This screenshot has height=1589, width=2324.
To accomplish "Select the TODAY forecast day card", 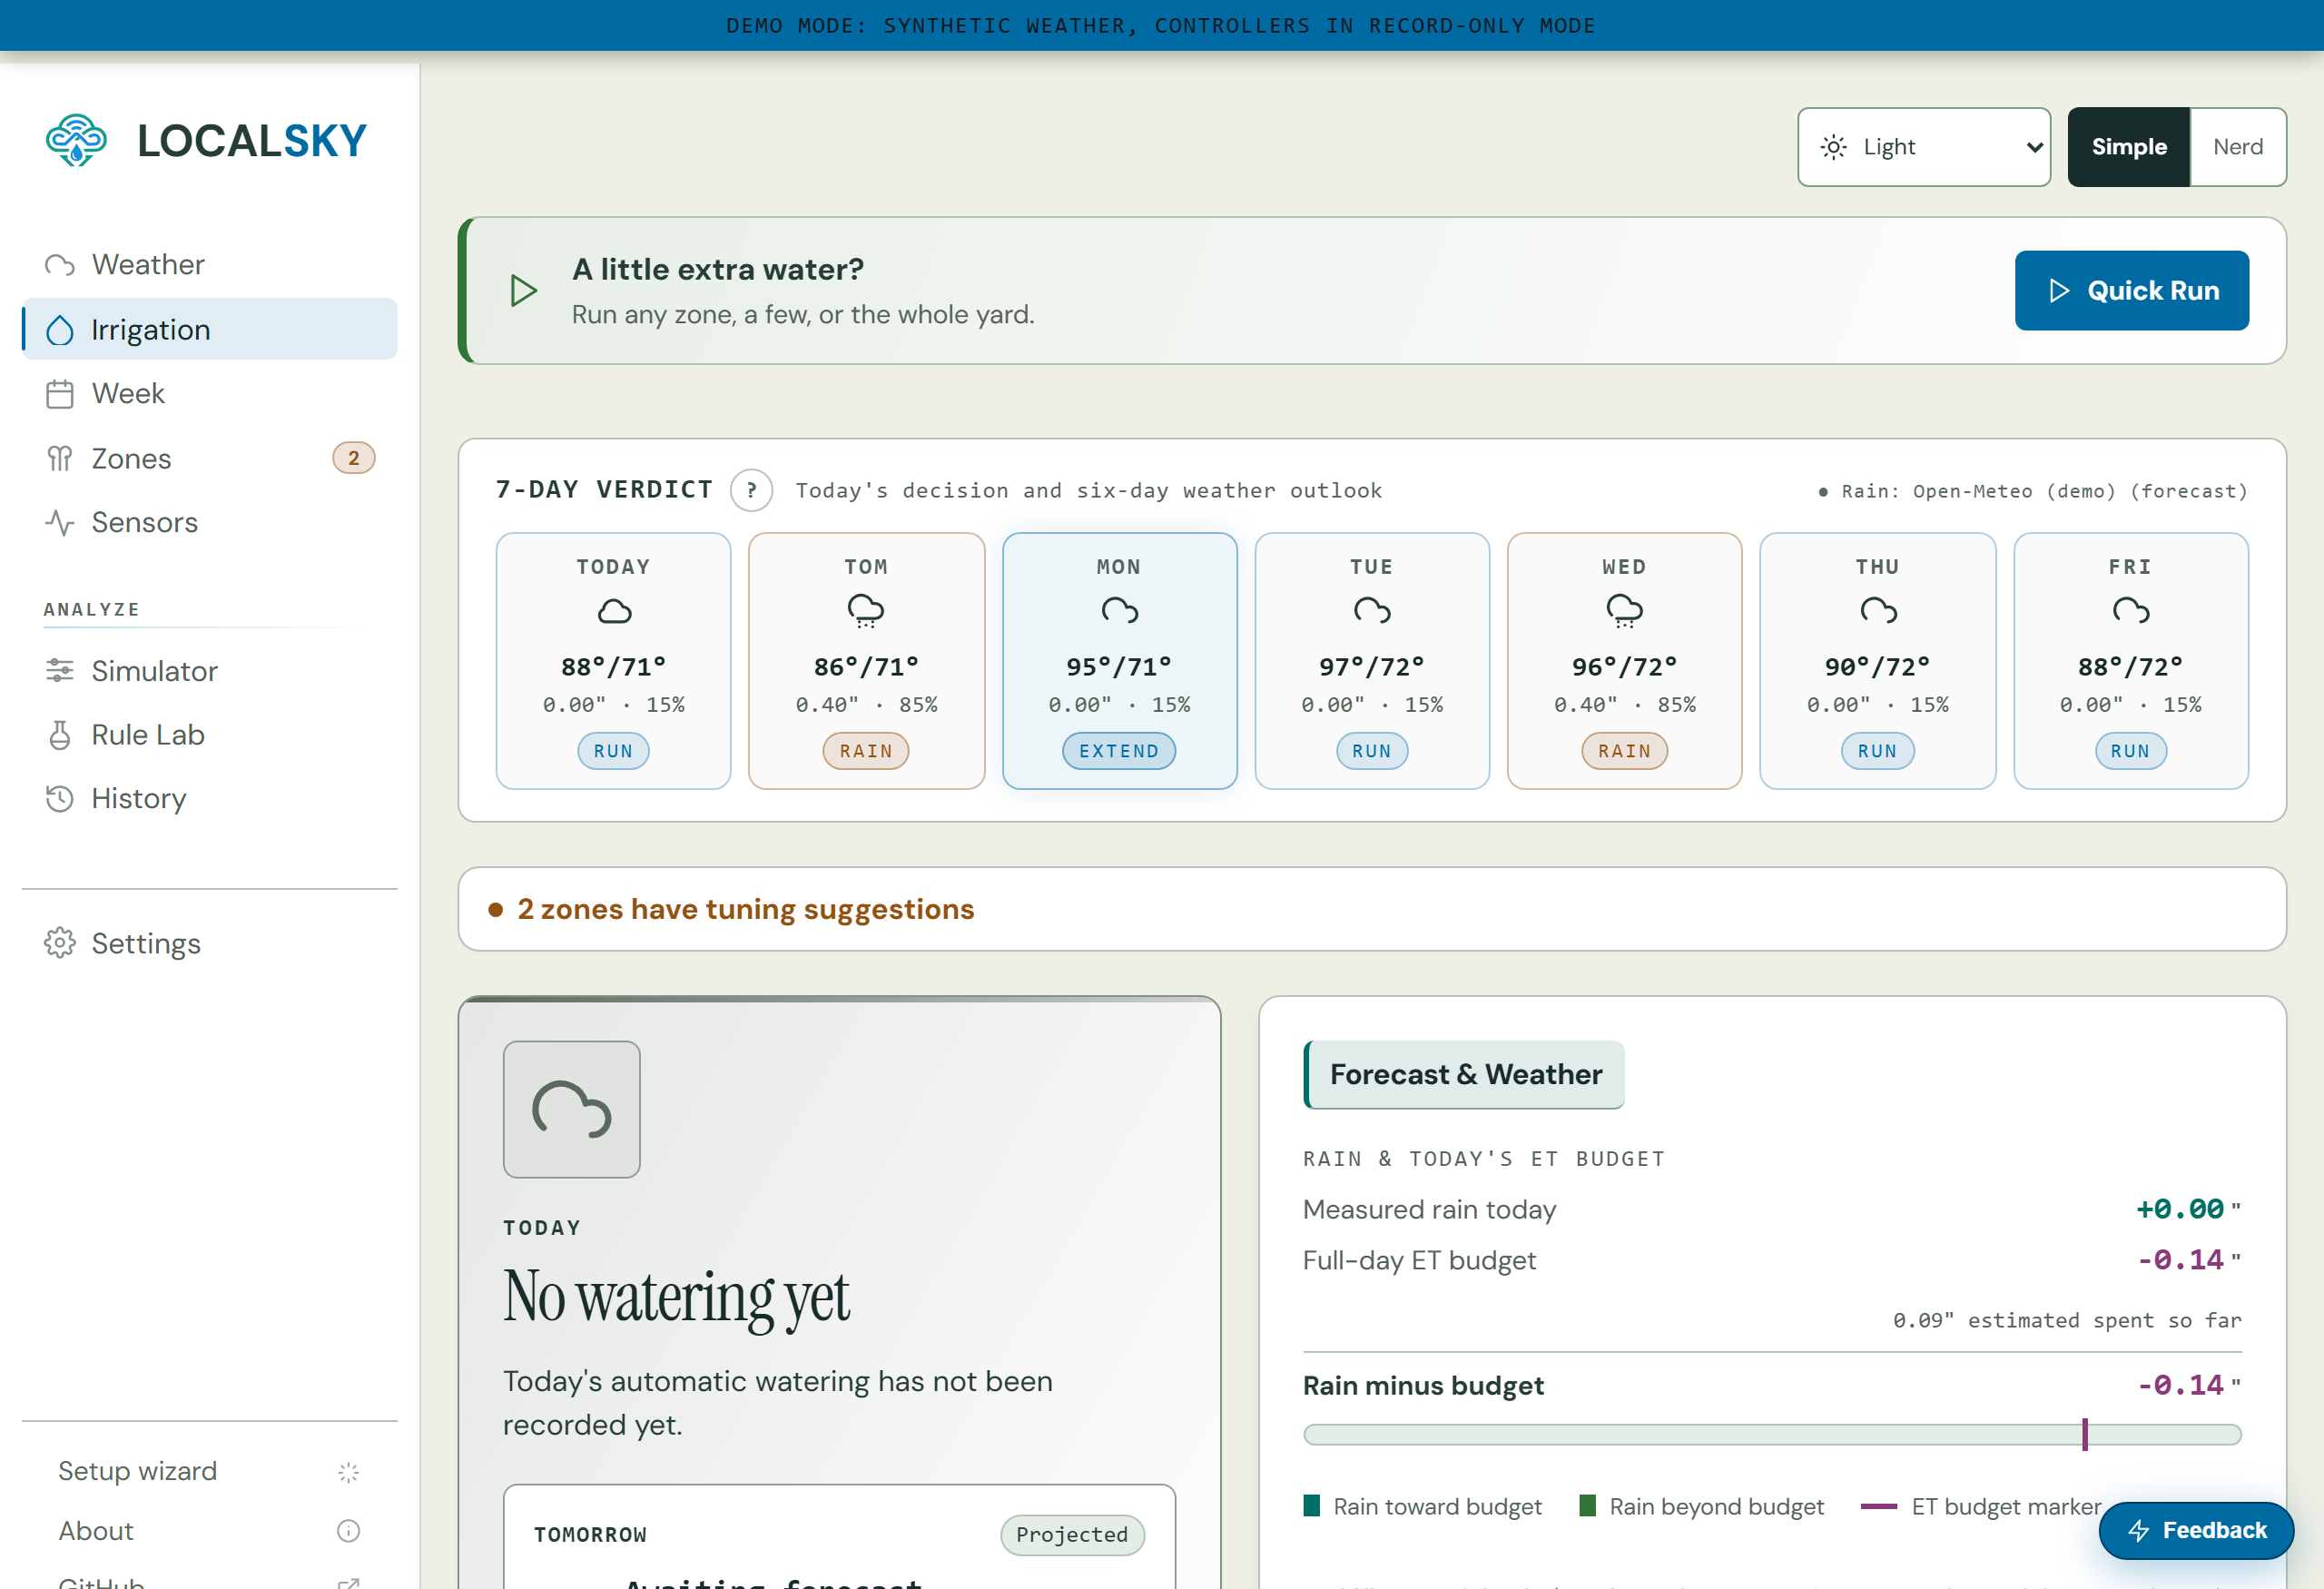I will tap(613, 661).
